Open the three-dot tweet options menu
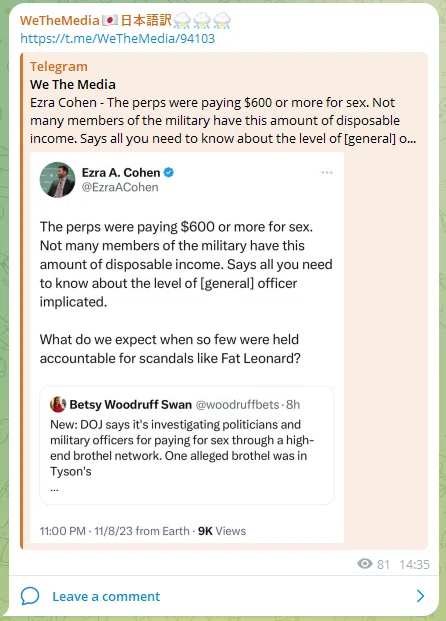 [327, 173]
